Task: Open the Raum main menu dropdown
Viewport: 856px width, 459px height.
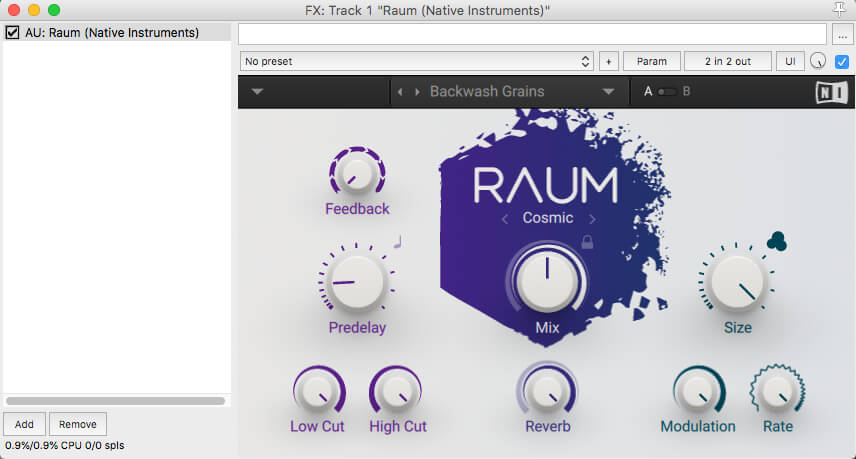Action: tap(258, 92)
